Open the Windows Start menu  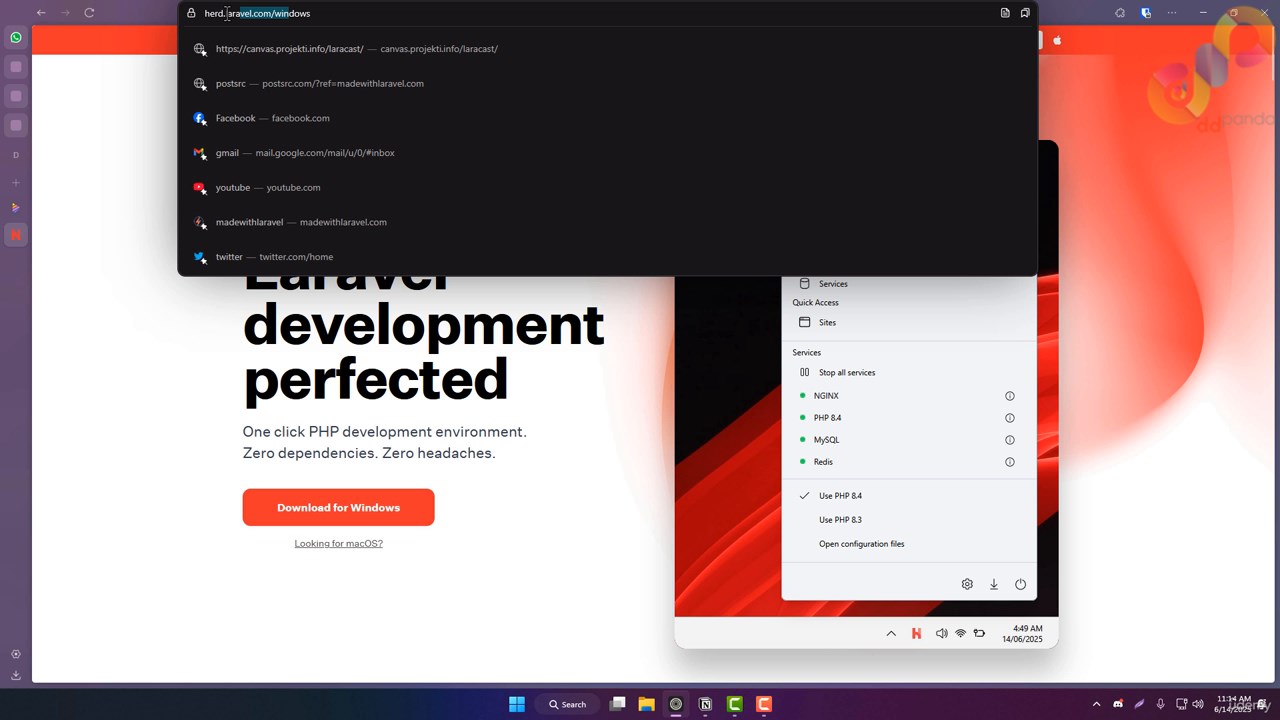point(517,704)
